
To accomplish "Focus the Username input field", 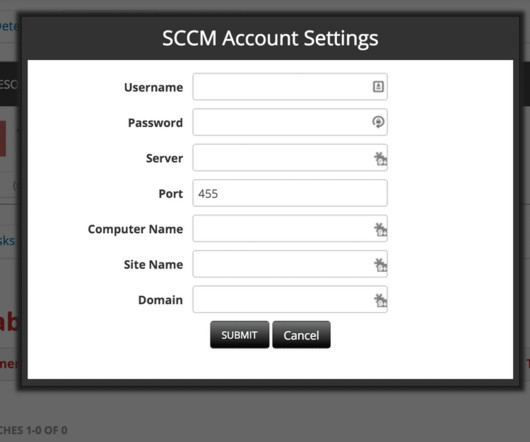I will (x=290, y=87).
